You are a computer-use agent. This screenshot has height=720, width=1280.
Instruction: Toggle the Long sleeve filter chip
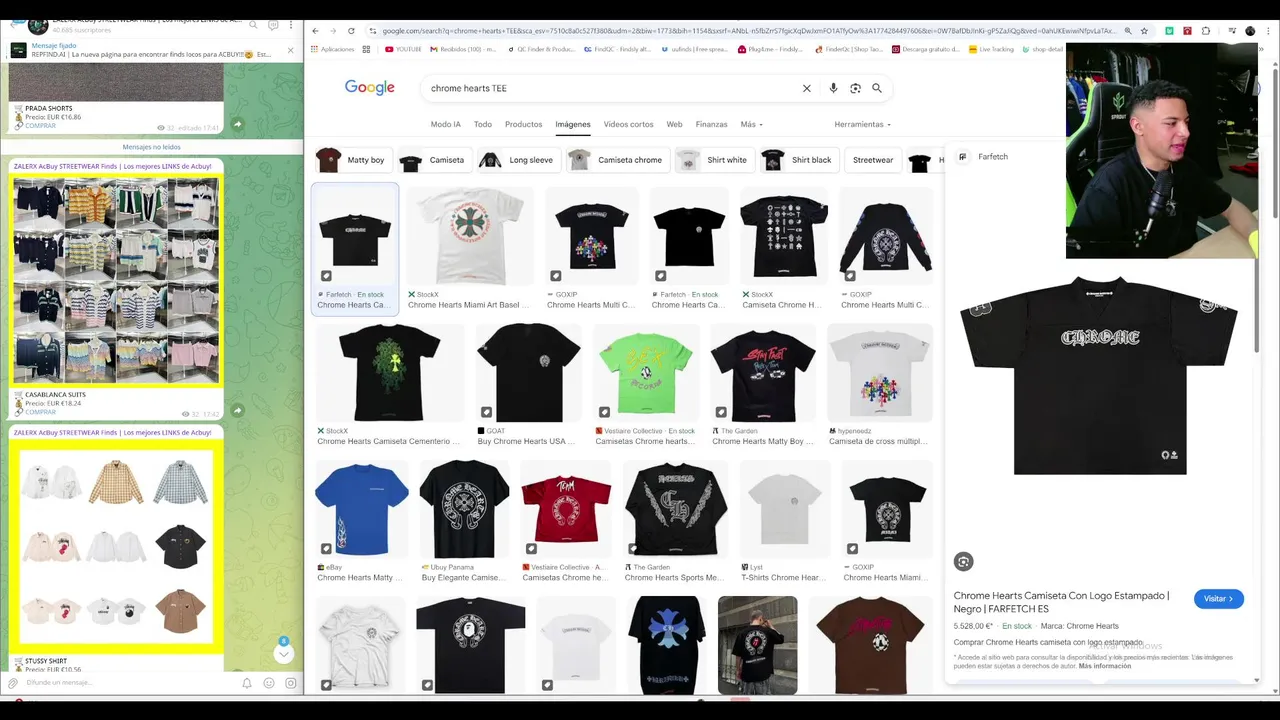click(x=518, y=160)
